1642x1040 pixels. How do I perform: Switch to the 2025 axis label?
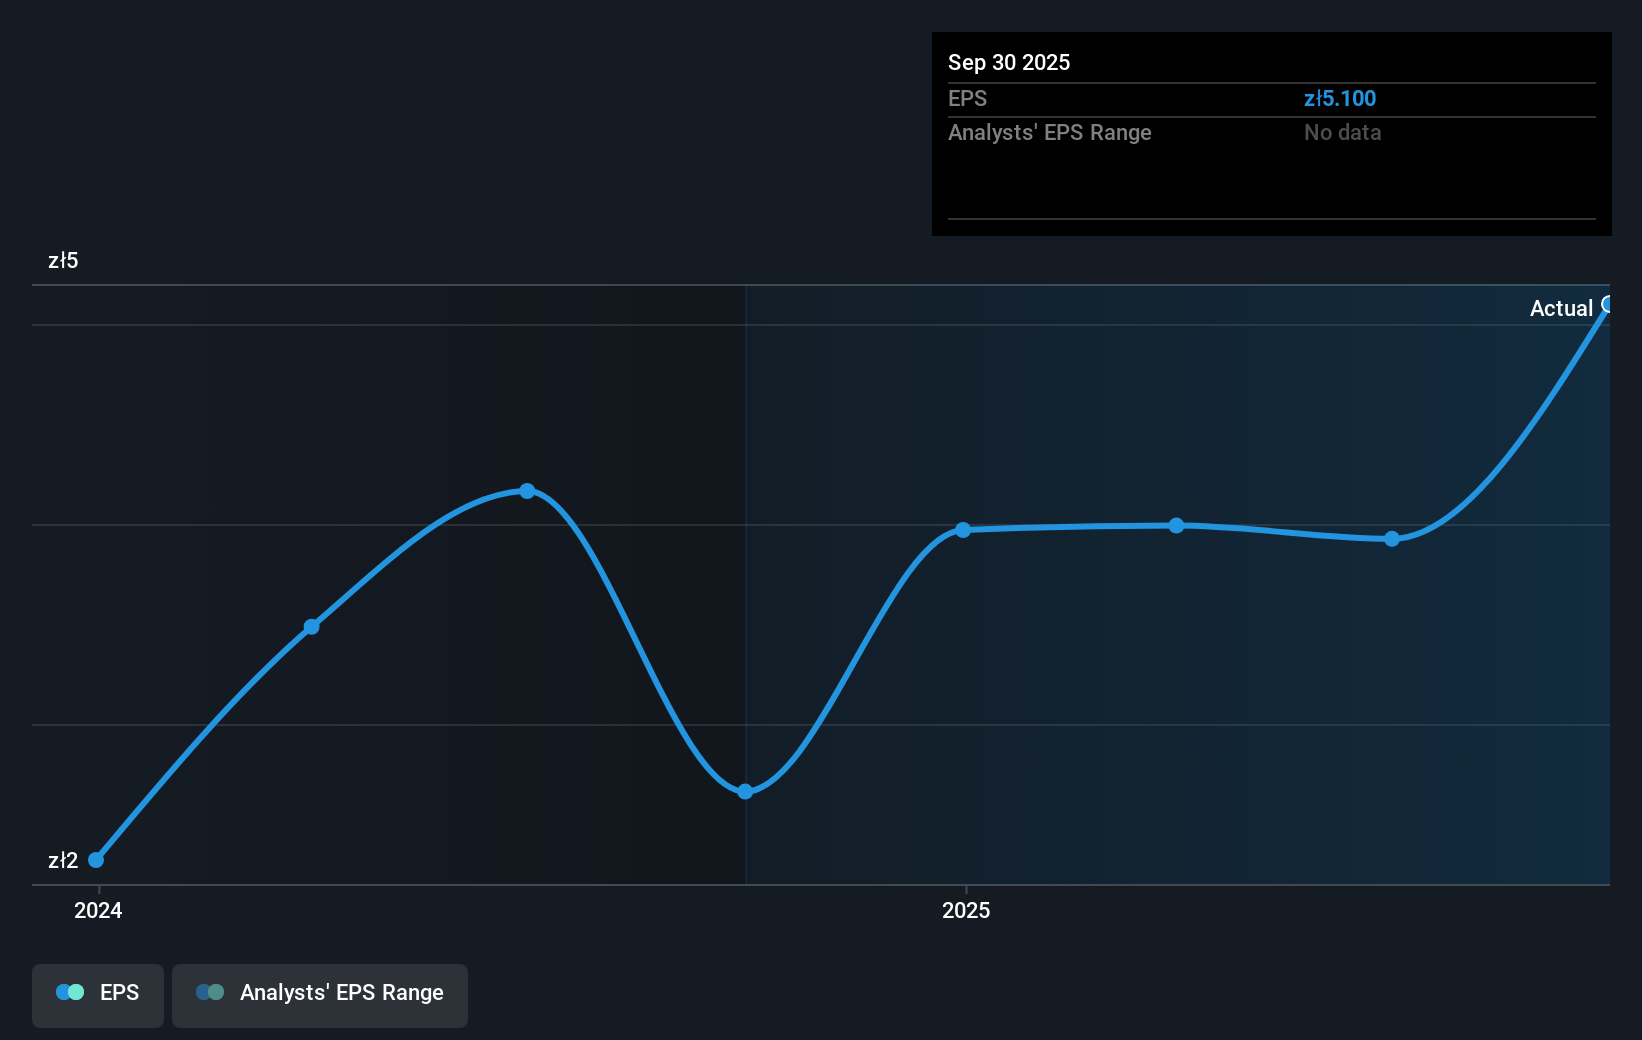pos(965,910)
